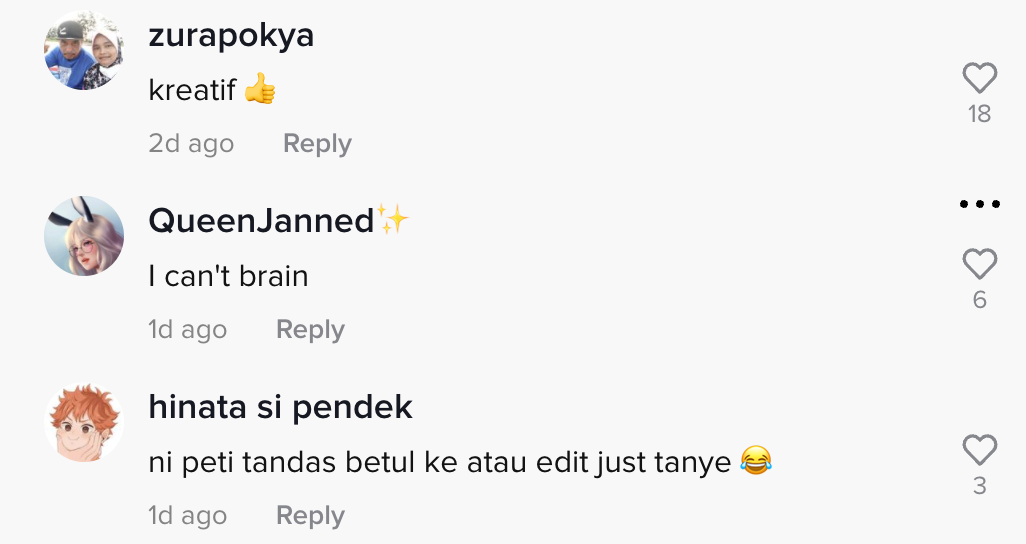Reply to the 'kreatif' comment
Screen dimensions: 1026x544
(x=317, y=143)
